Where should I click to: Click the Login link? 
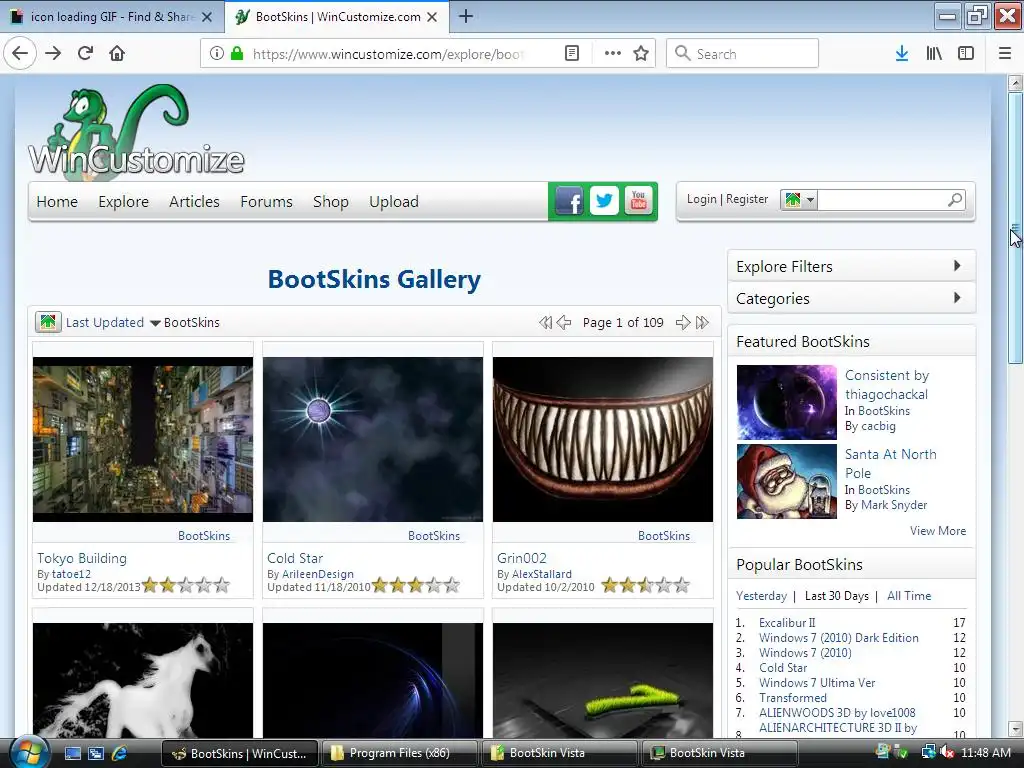click(701, 199)
